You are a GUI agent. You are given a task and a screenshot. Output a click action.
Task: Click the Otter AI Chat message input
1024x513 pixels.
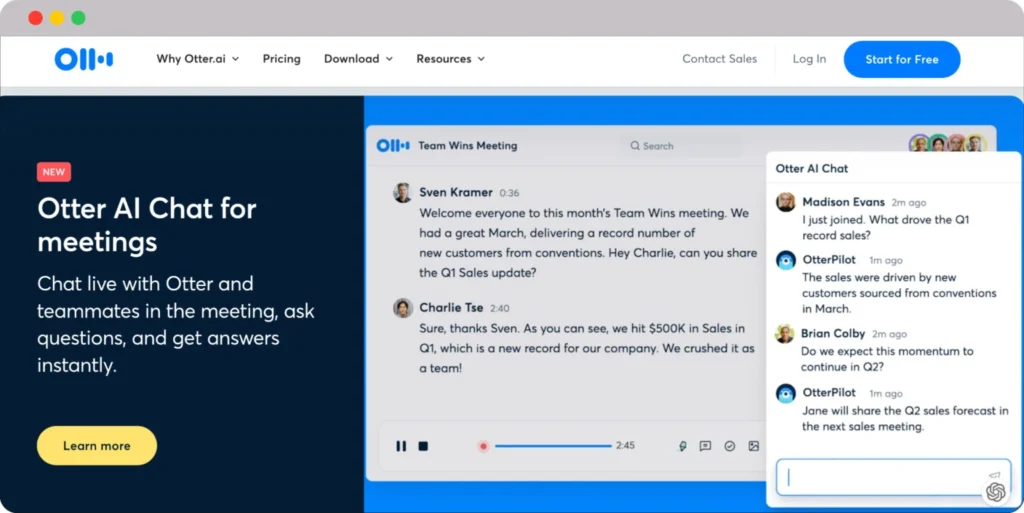880,477
